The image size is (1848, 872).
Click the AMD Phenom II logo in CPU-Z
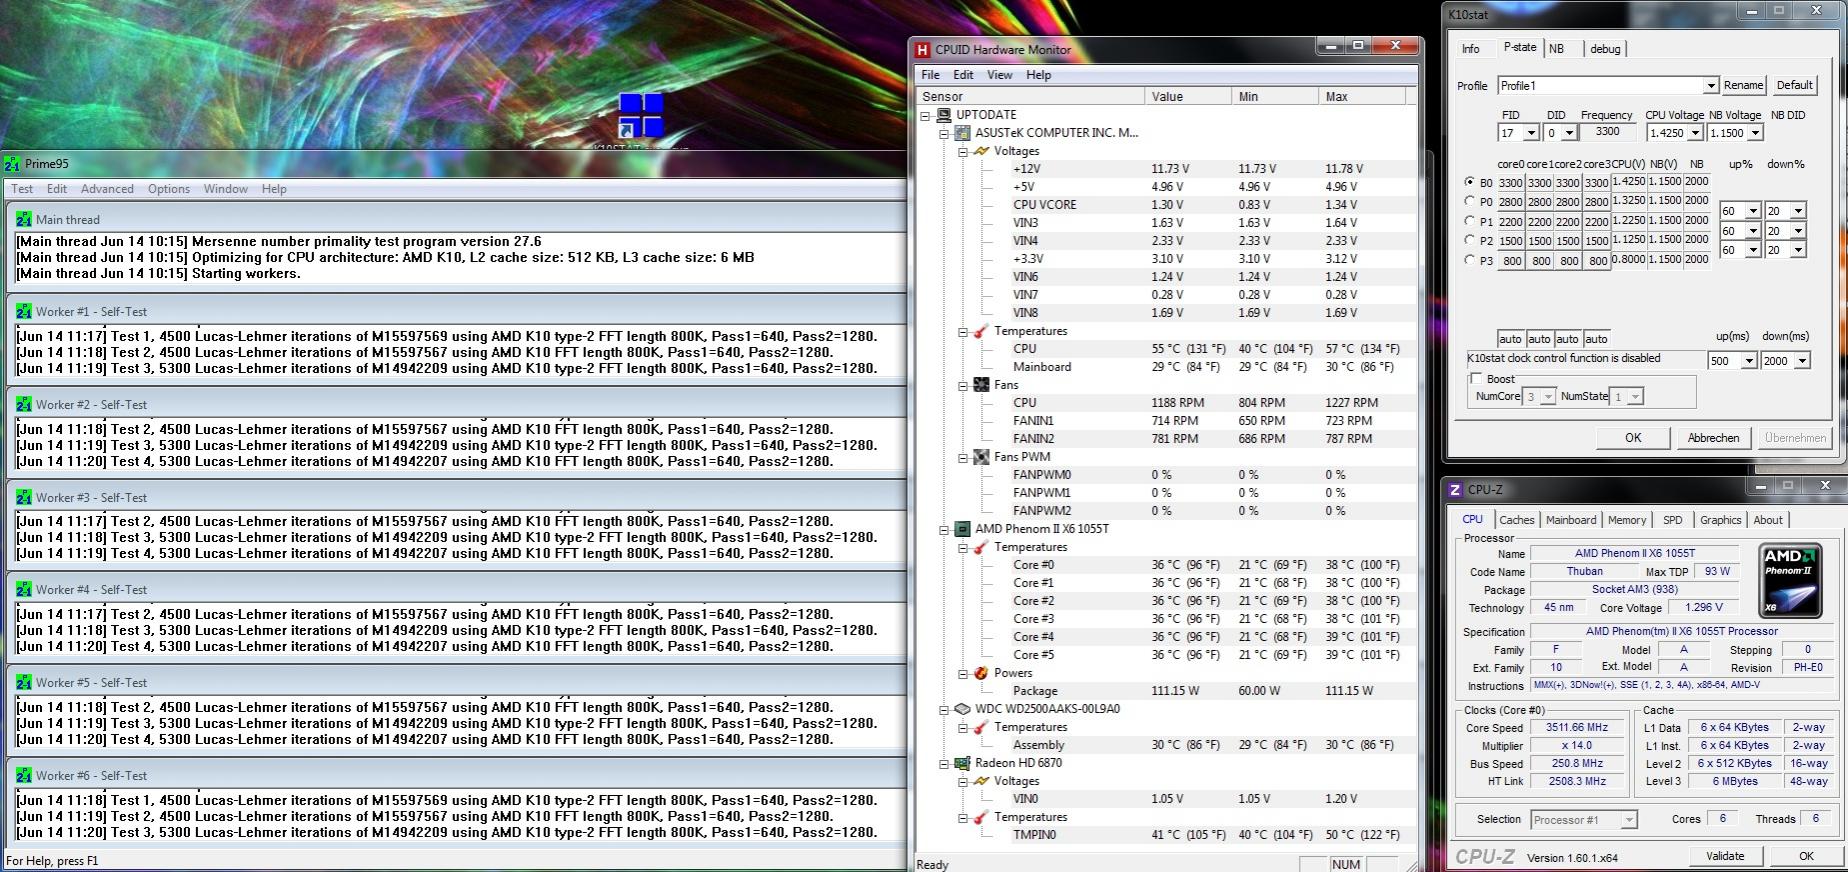tap(1790, 581)
